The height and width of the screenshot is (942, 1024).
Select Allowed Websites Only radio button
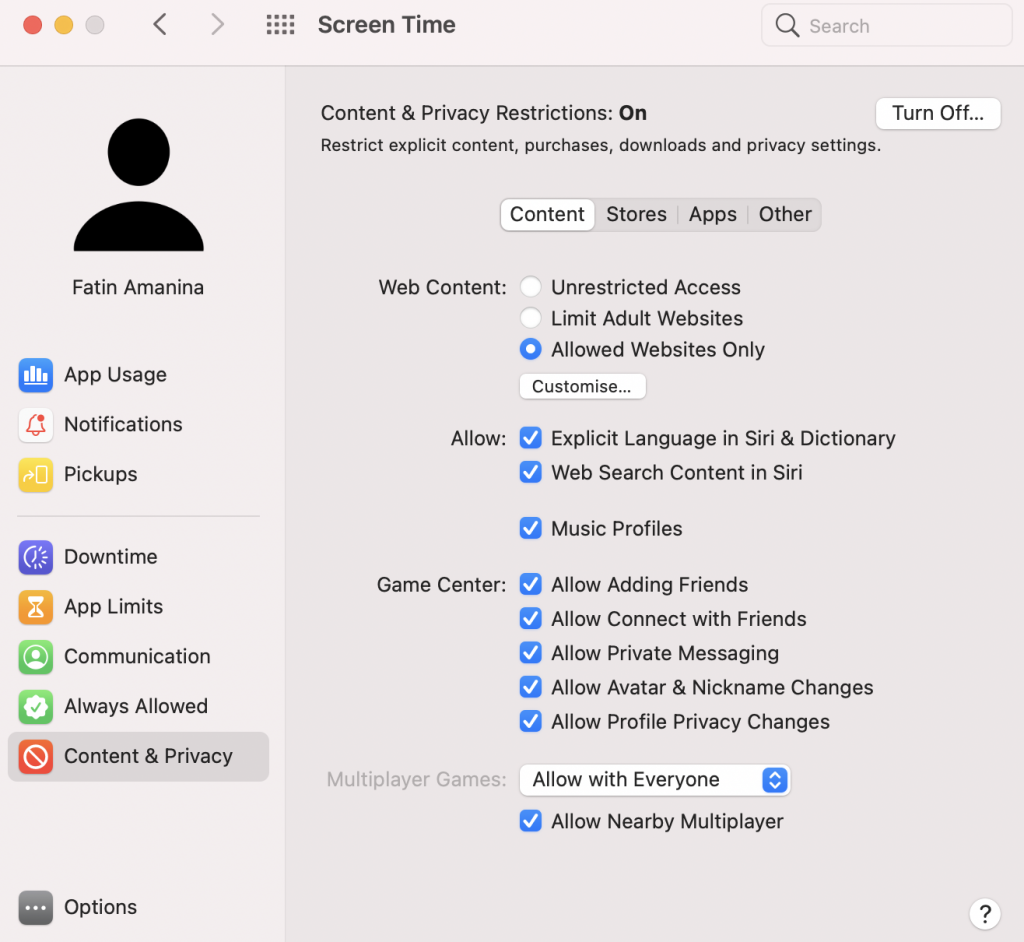coord(530,349)
